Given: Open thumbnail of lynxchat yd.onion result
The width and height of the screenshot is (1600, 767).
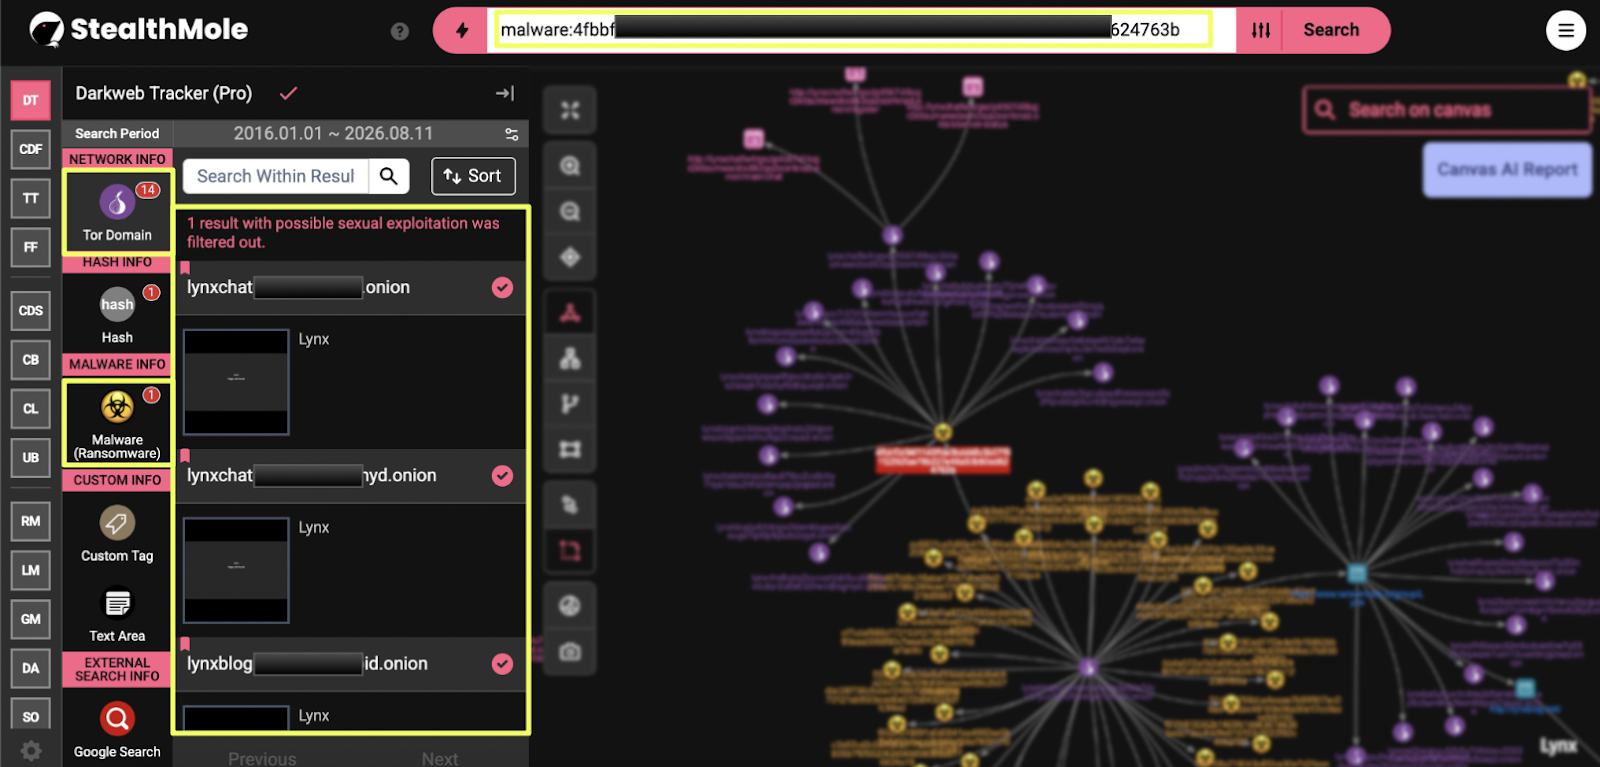Looking at the screenshot, I should (x=236, y=570).
